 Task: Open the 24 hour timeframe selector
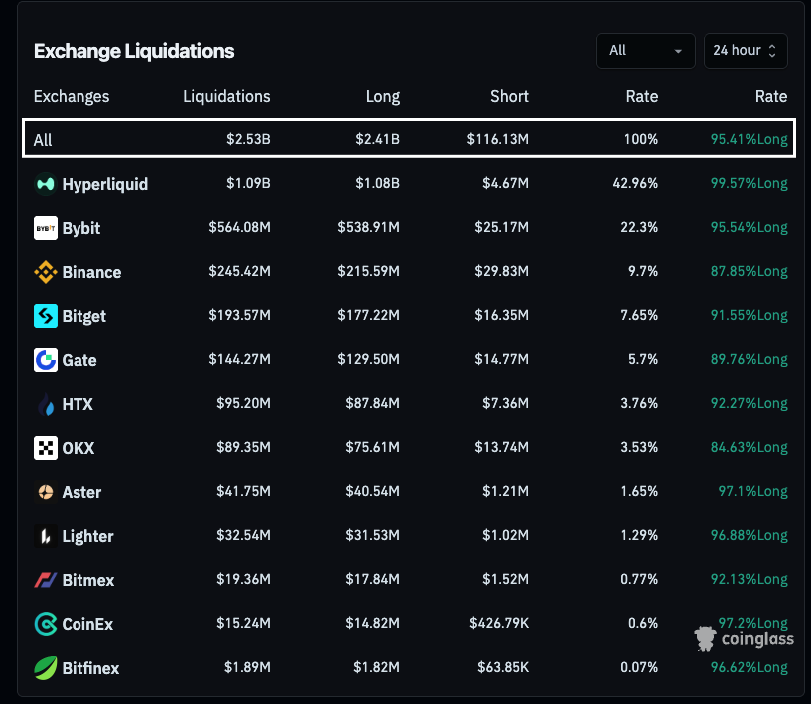745,51
